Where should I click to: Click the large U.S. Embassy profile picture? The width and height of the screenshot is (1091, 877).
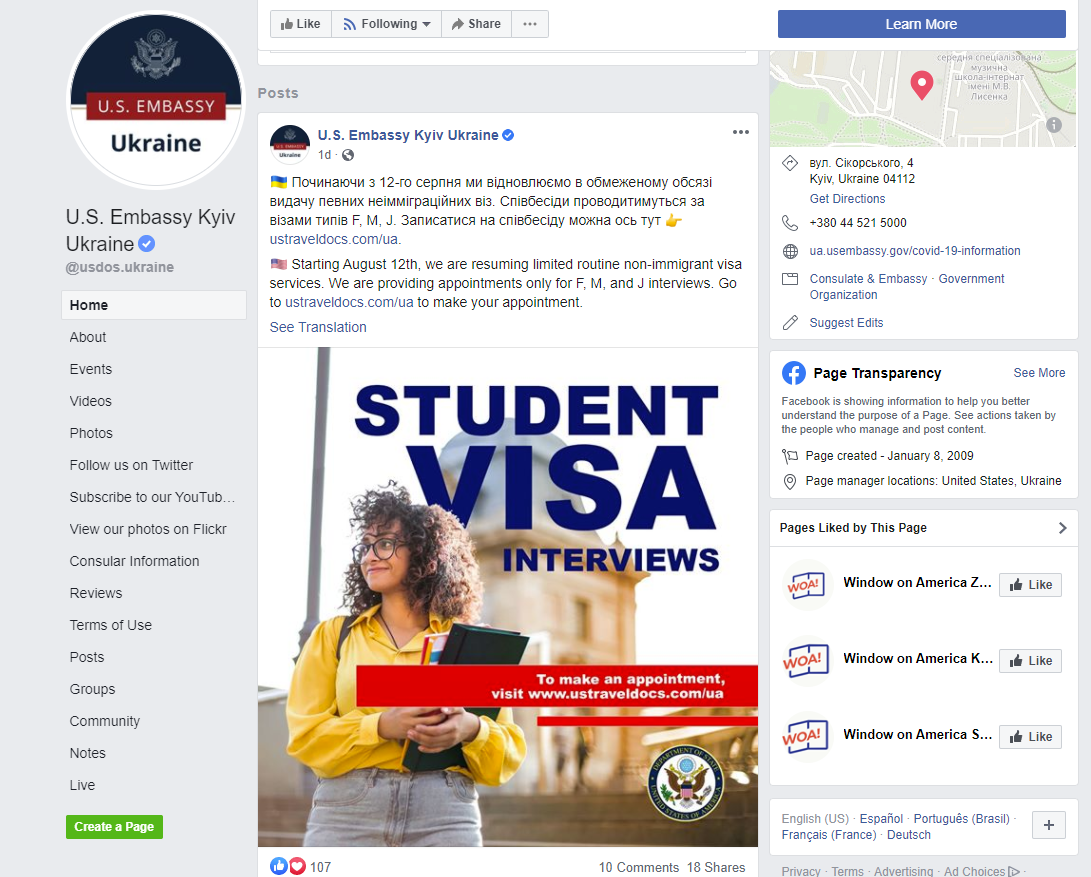click(156, 100)
